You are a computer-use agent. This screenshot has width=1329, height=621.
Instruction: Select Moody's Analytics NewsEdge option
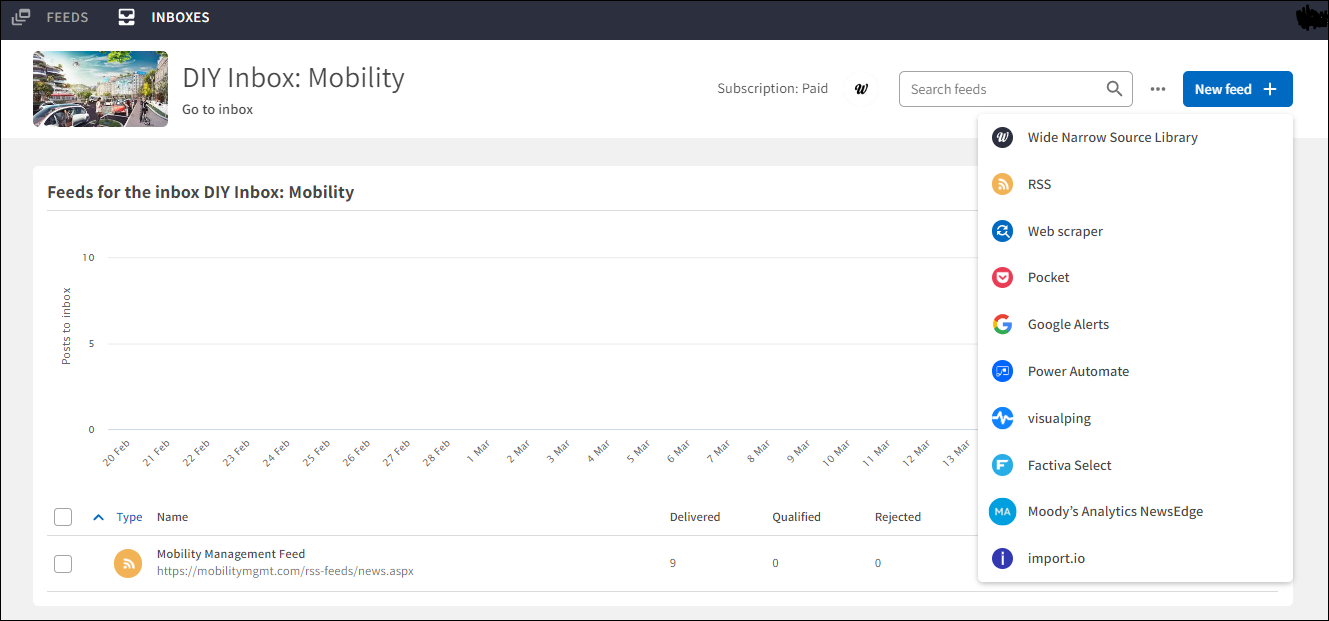[1115, 512]
